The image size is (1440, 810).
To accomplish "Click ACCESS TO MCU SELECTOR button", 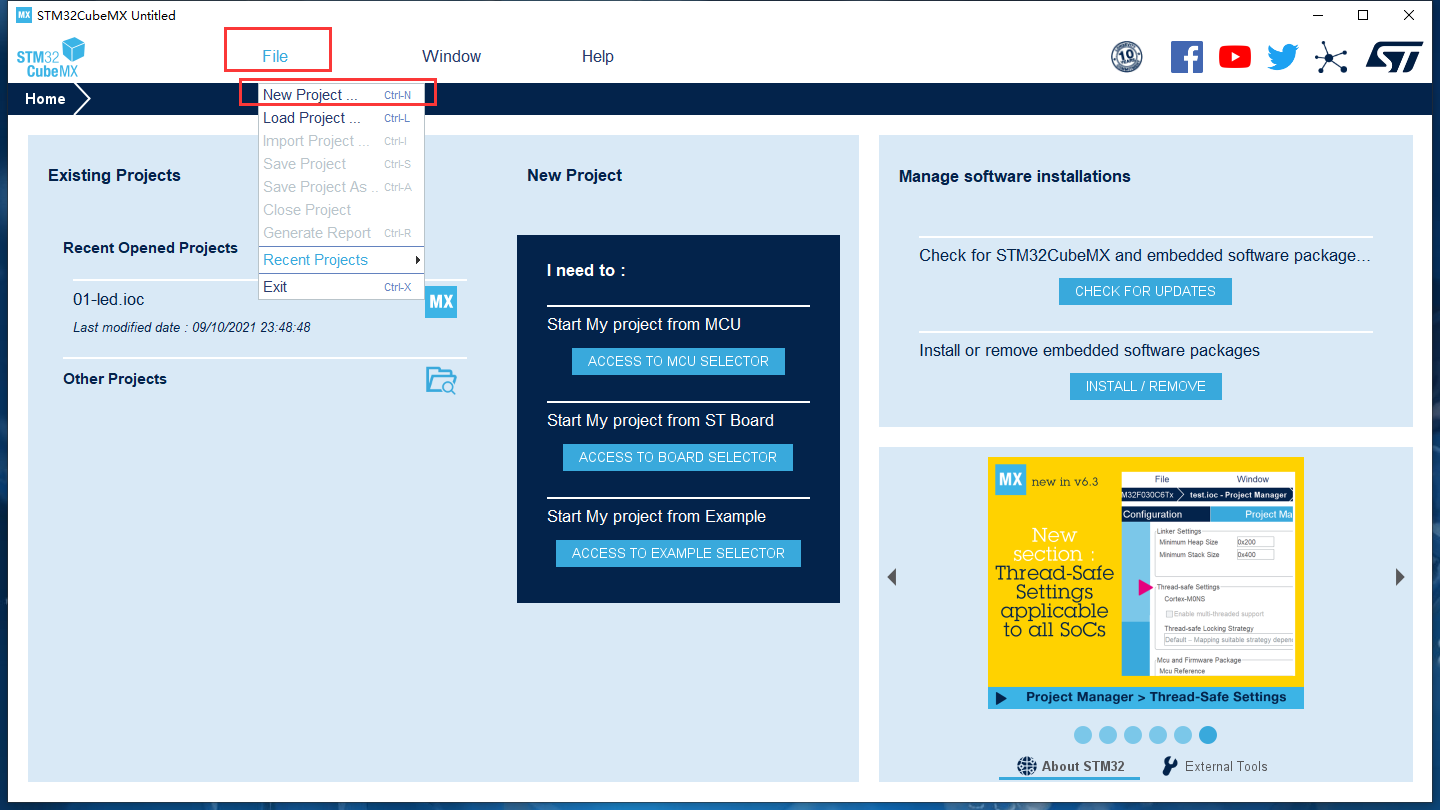I will 678,361.
